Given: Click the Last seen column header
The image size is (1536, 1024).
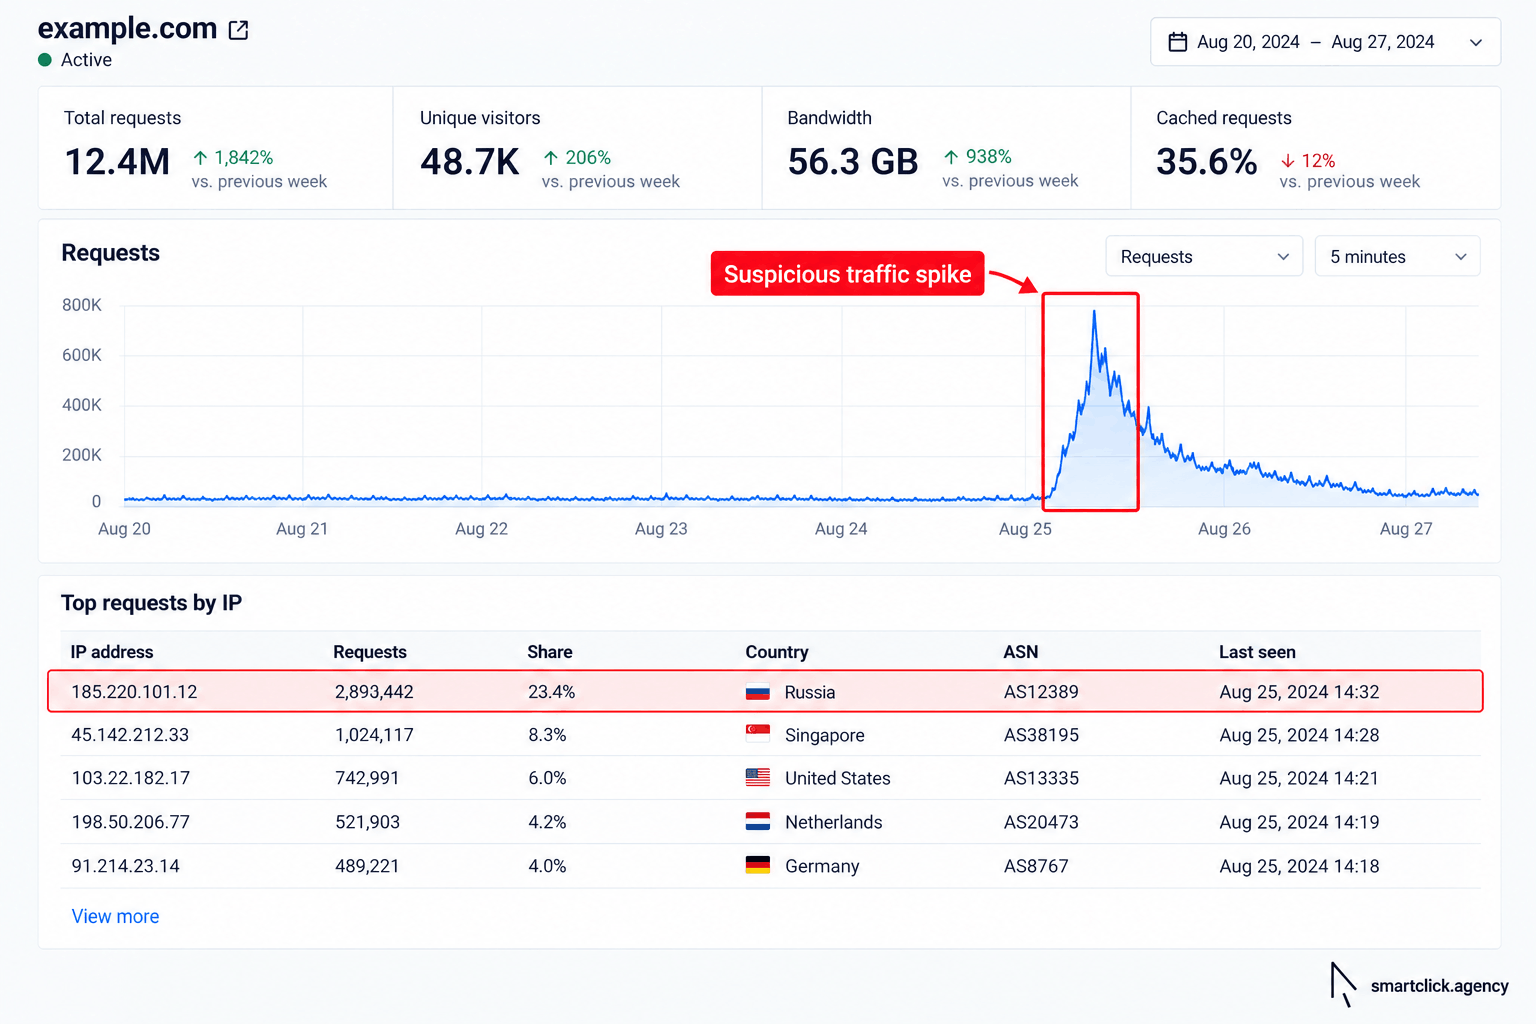Looking at the screenshot, I should click(1257, 652).
